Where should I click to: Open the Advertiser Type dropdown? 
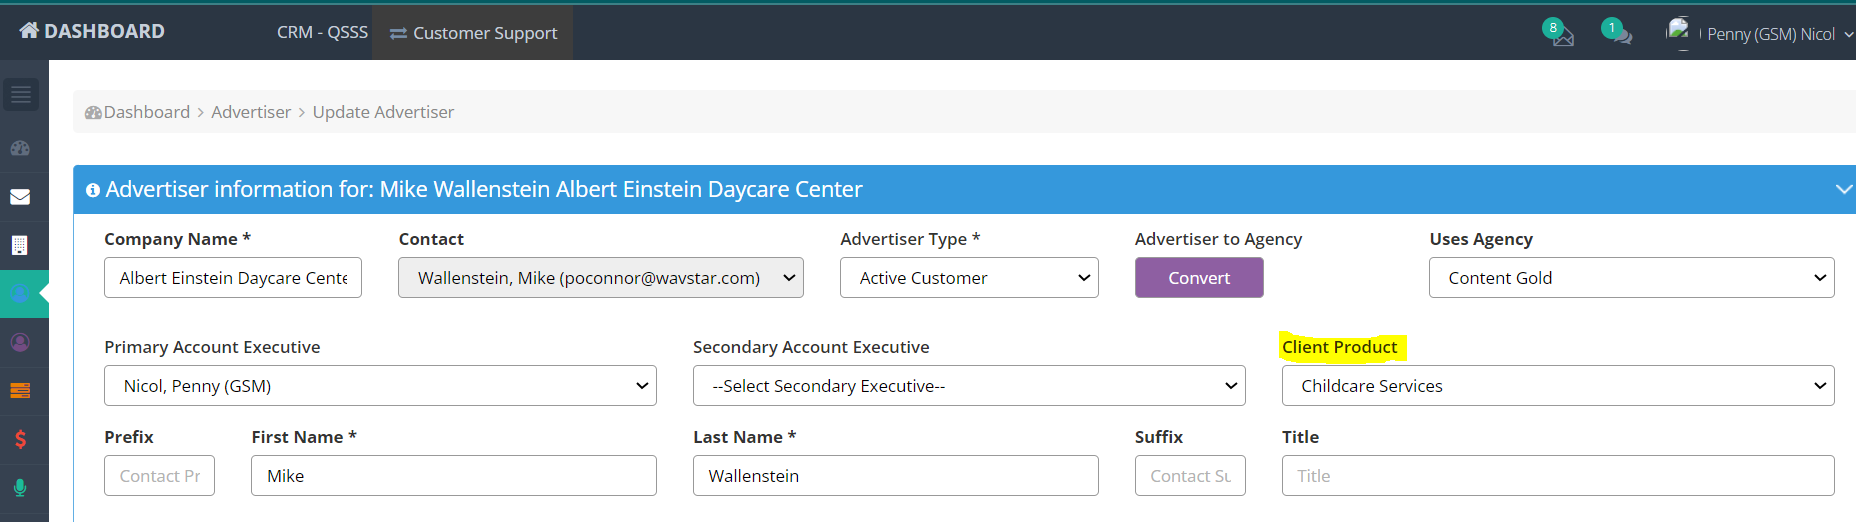968,278
